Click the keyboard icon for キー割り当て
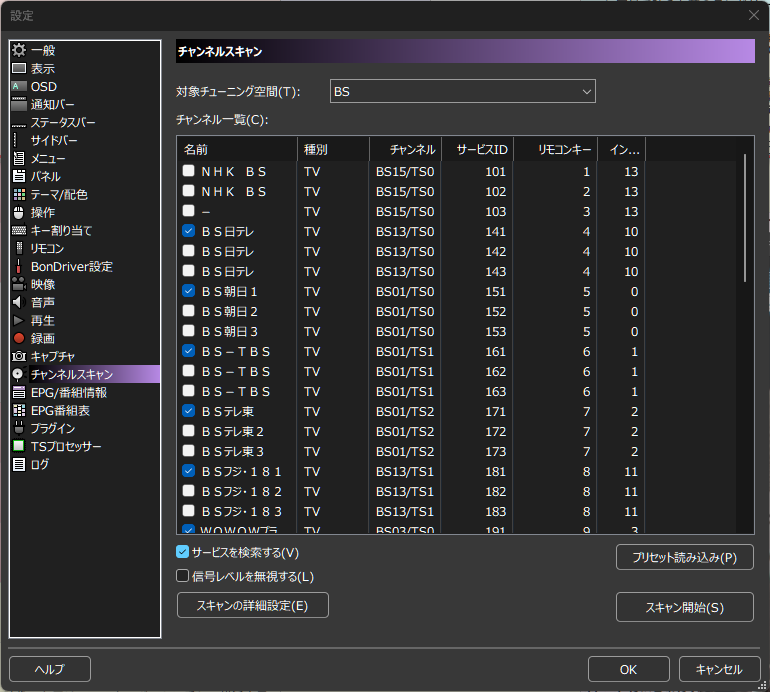 point(19,230)
